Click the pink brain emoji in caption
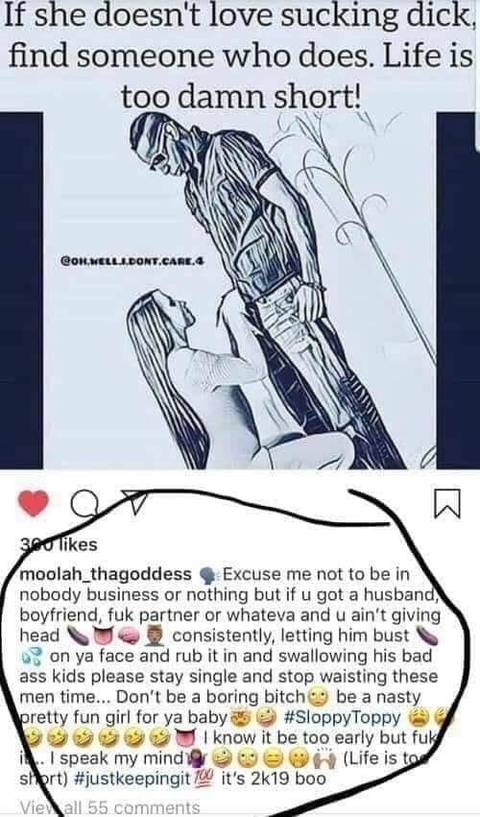This screenshot has height=817, width=480. pyautogui.click(x=128, y=636)
